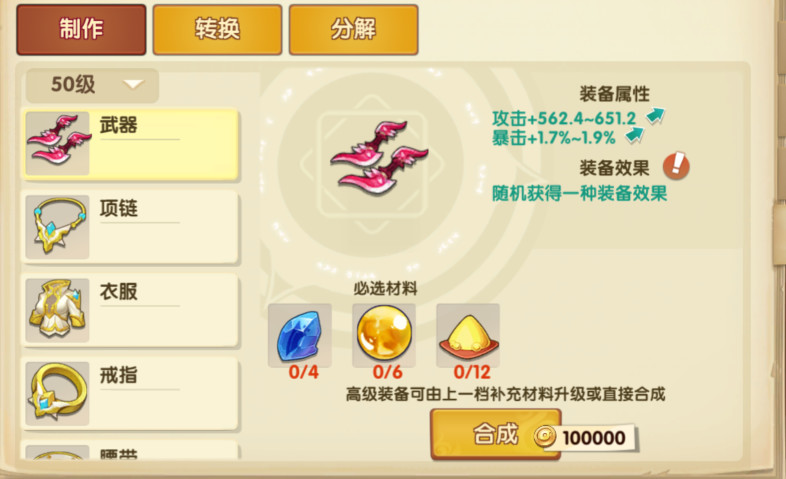Screen dimensions: 786x479
Task: Open the 50级 level dropdown
Action: [x=92, y=85]
